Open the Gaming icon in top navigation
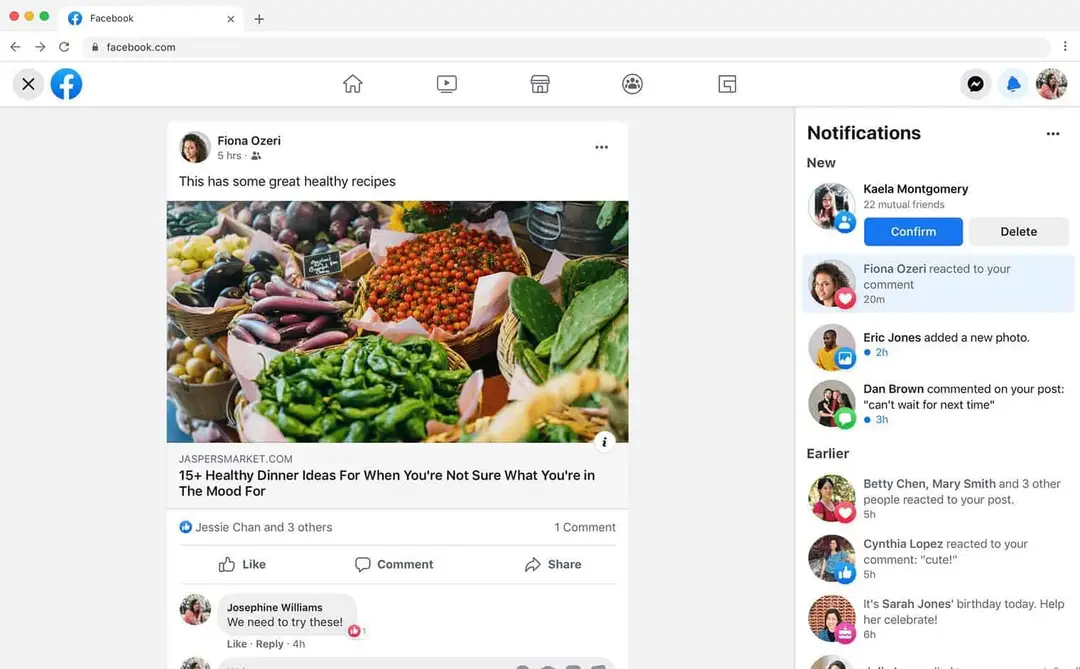The width and height of the screenshot is (1080, 669). [727, 84]
